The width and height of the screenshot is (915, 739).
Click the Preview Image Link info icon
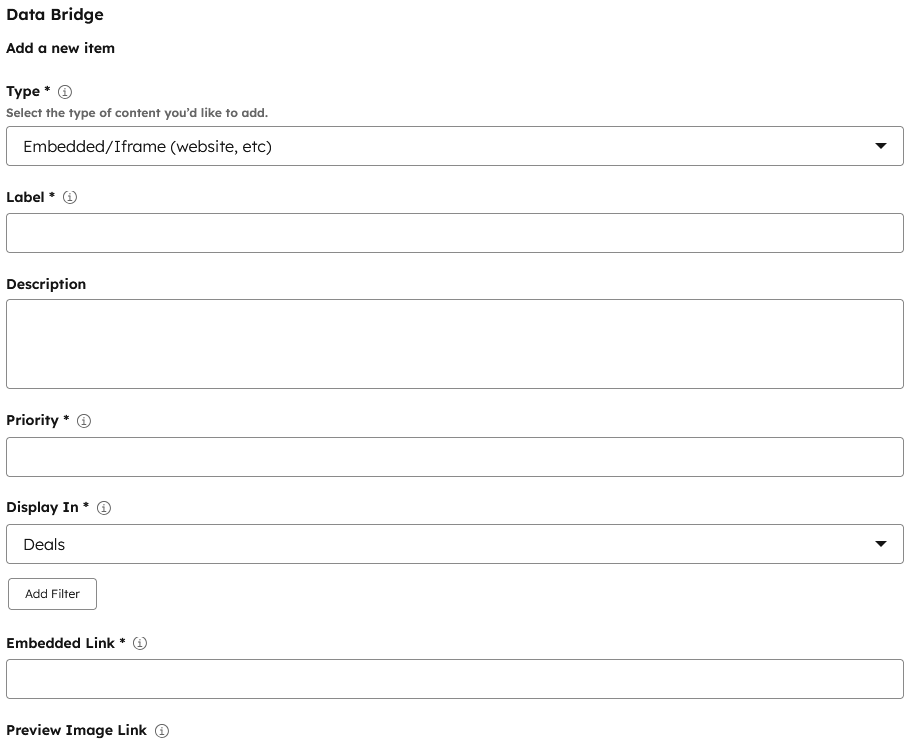point(162,731)
